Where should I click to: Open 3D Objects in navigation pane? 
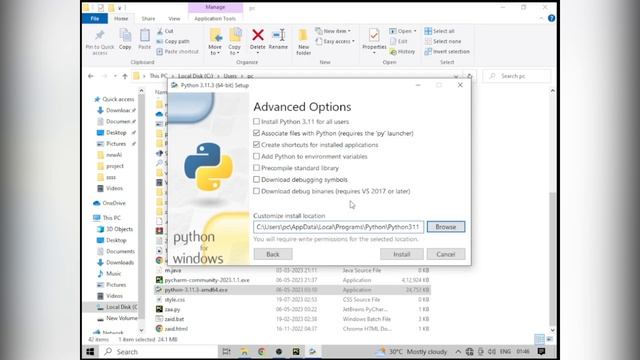point(115,229)
